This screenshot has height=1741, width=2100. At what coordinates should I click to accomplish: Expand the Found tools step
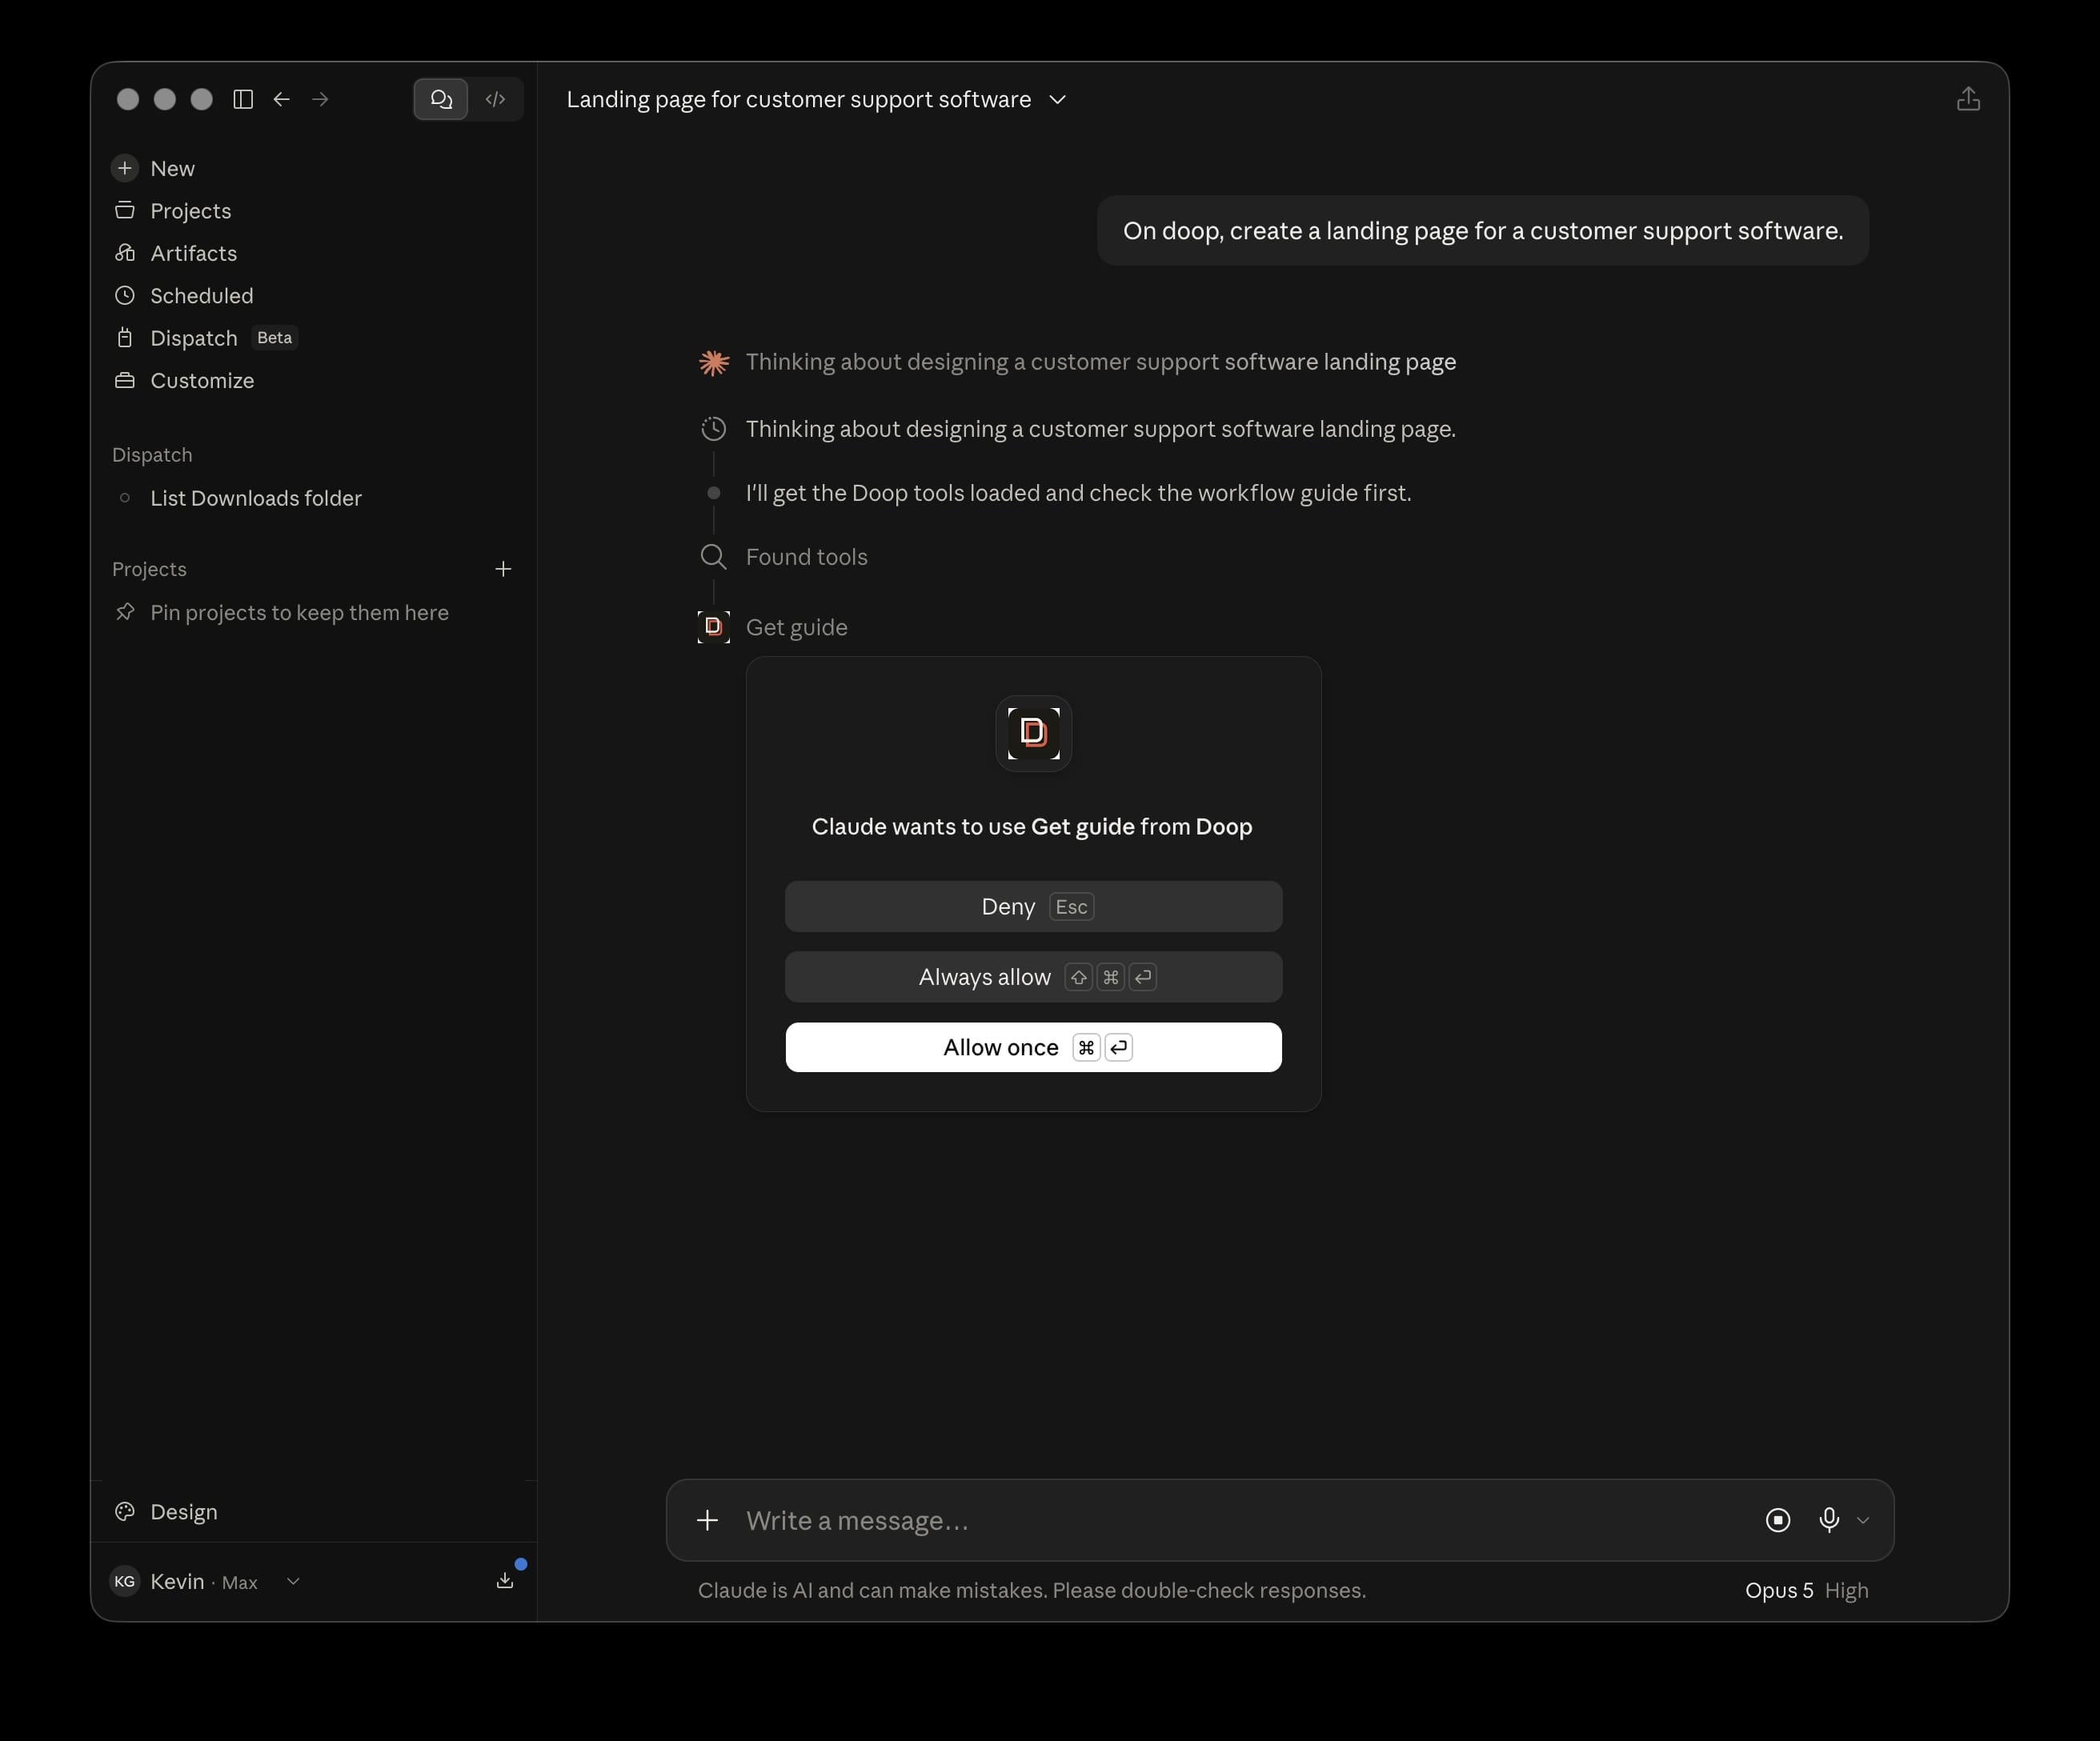click(x=807, y=557)
